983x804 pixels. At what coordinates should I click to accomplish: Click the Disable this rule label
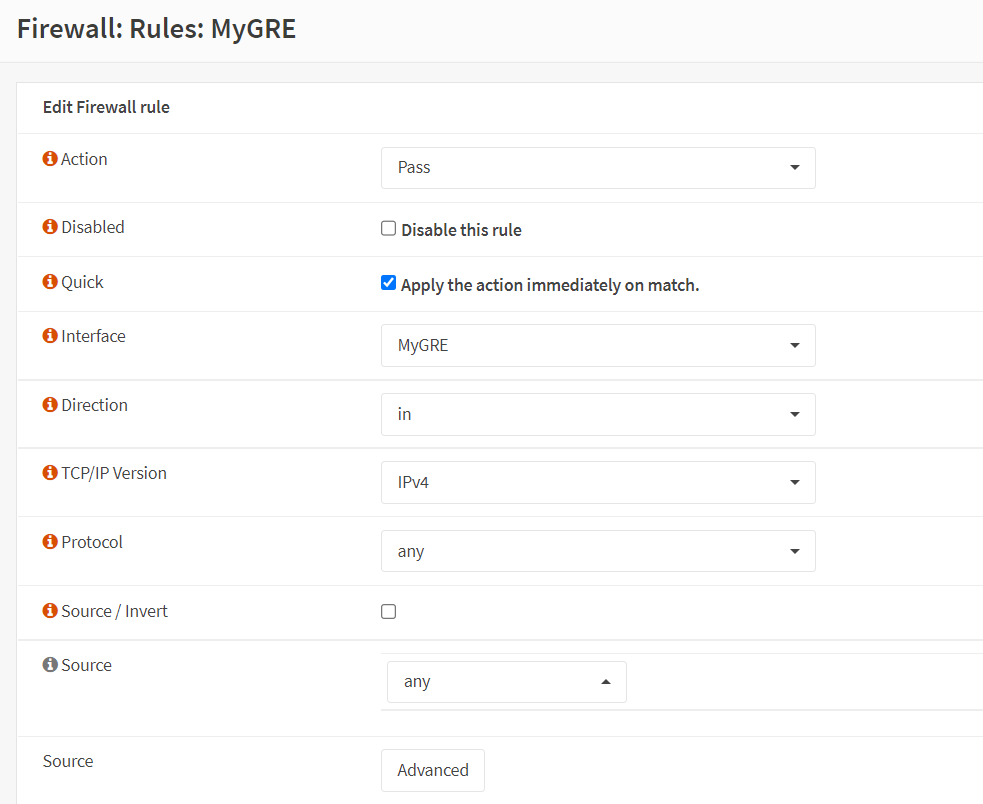461,230
